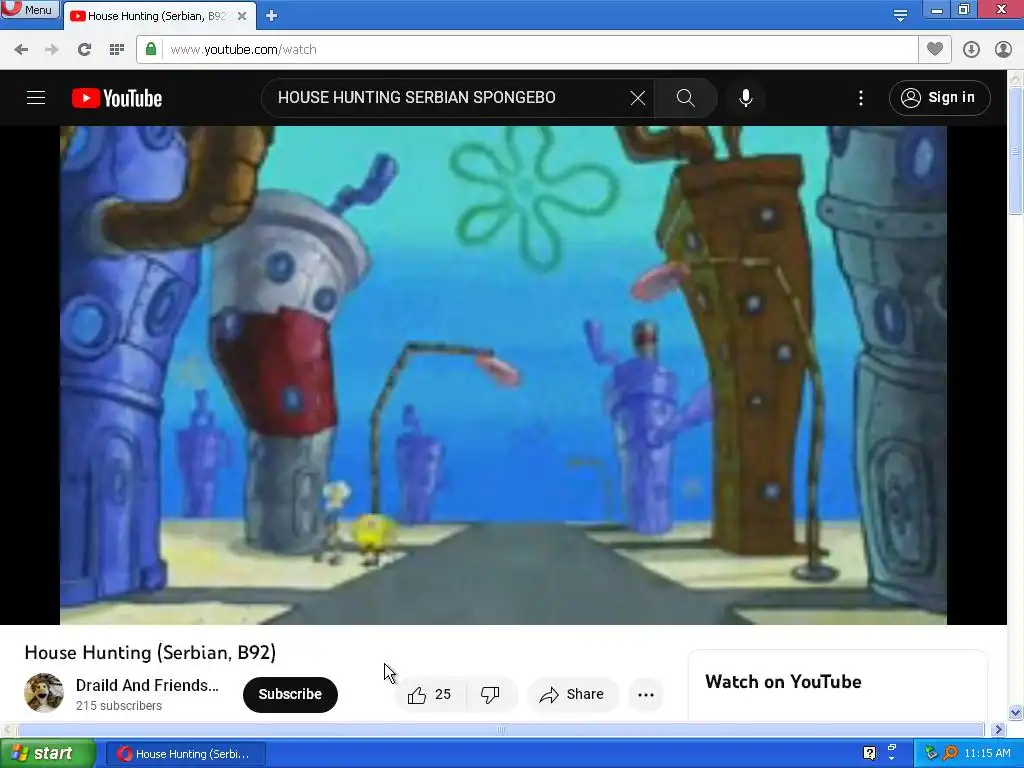Click the YouTube search box text
1024x768 pixels.
[x=417, y=97]
